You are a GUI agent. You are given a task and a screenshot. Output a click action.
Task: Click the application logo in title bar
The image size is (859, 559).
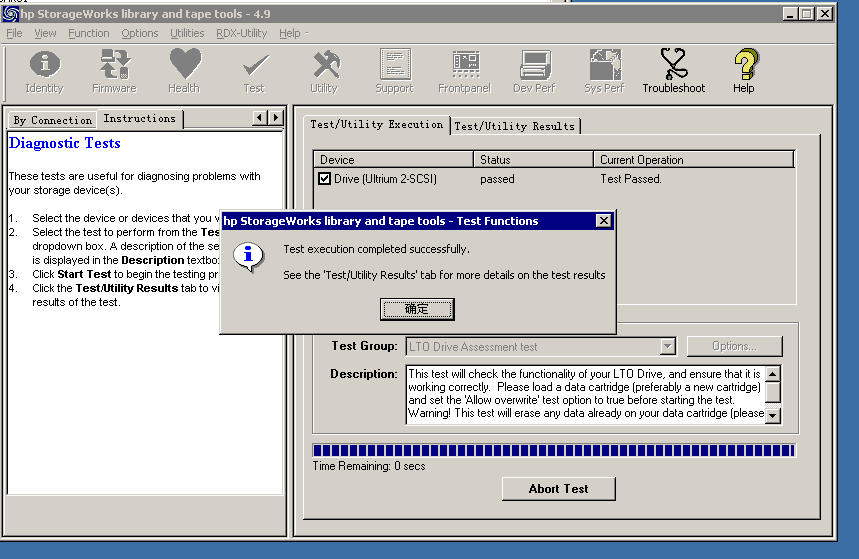tap(10, 13)
